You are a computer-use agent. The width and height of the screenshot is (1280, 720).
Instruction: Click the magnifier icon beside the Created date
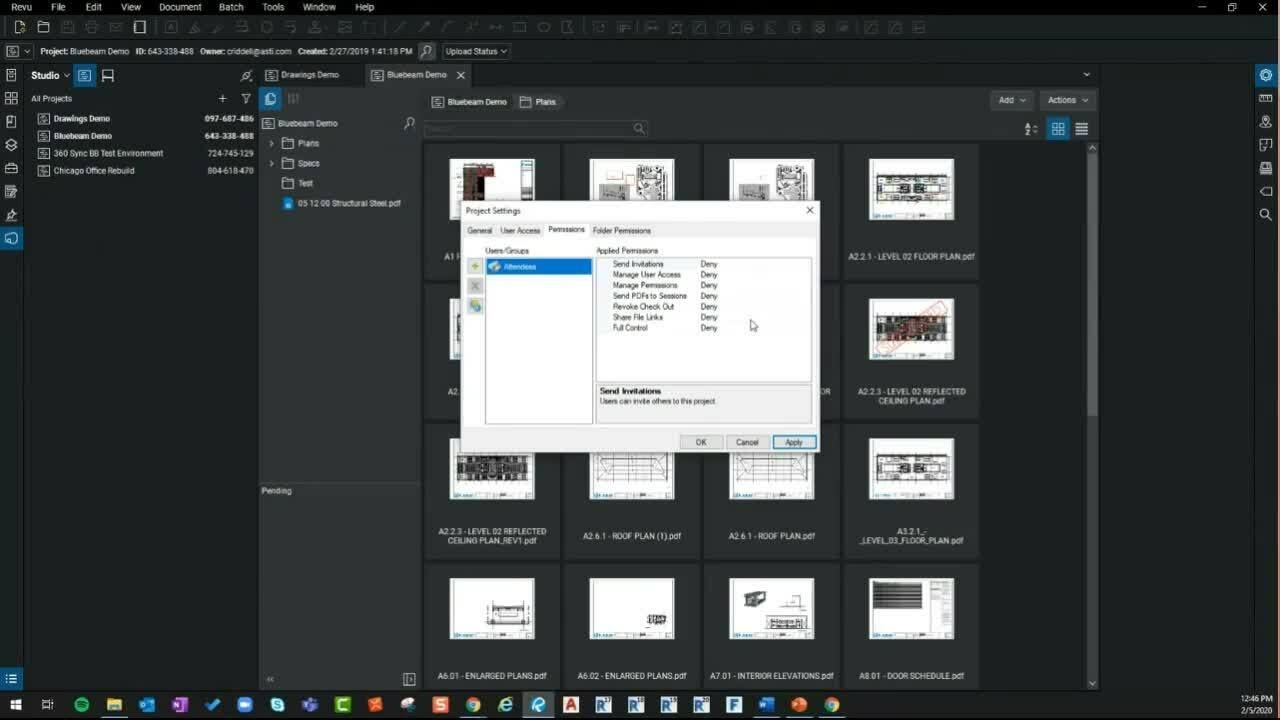(427, 51)
